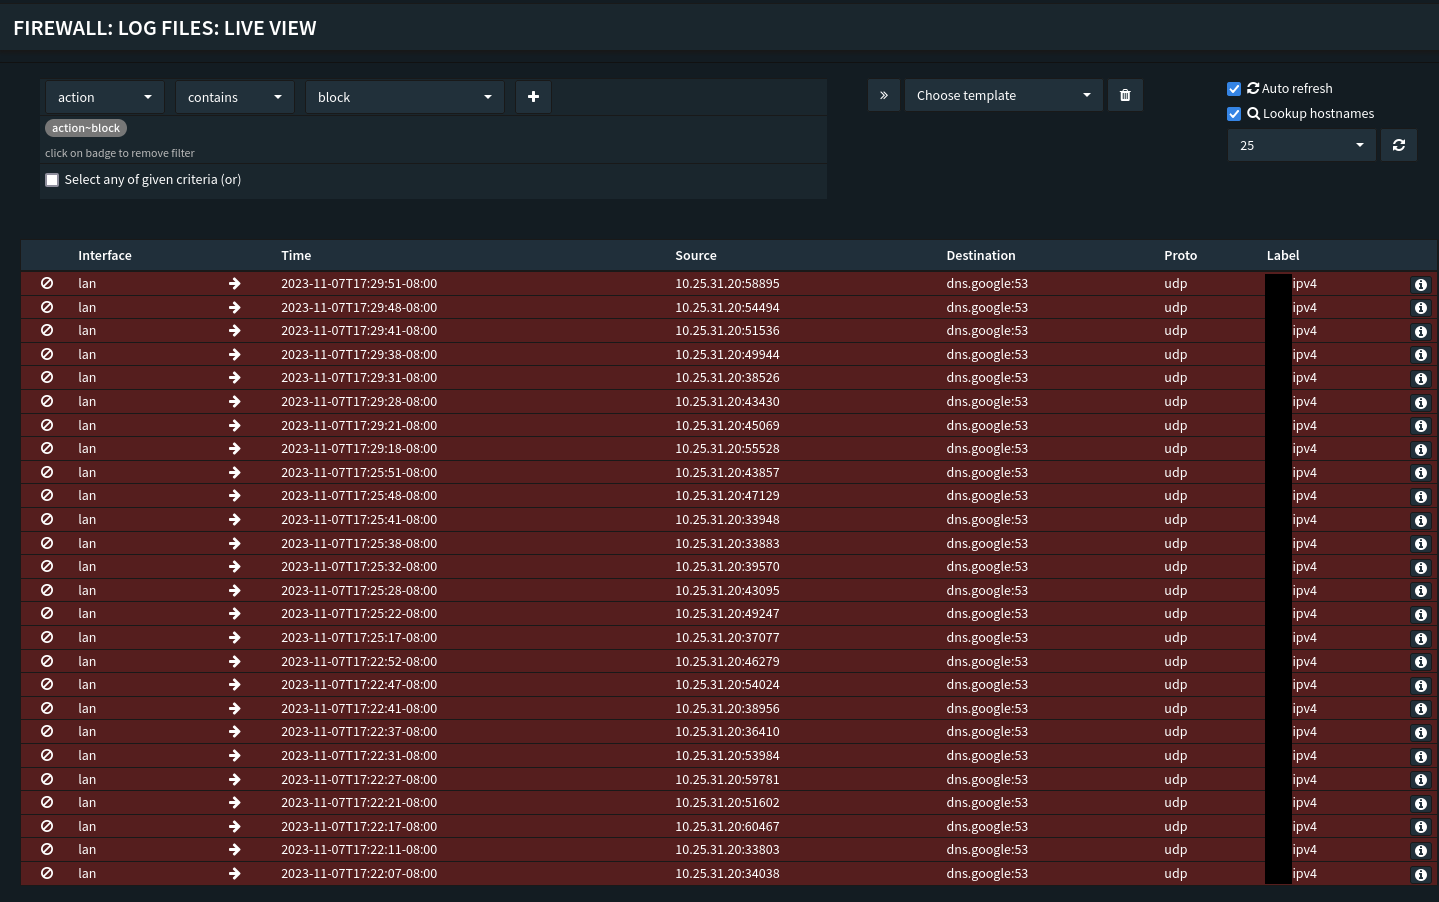The width and height of the screenshot is (1439, 902).
Task: Click the block icon on 17:29:51 row
Action: coord(47,283)
